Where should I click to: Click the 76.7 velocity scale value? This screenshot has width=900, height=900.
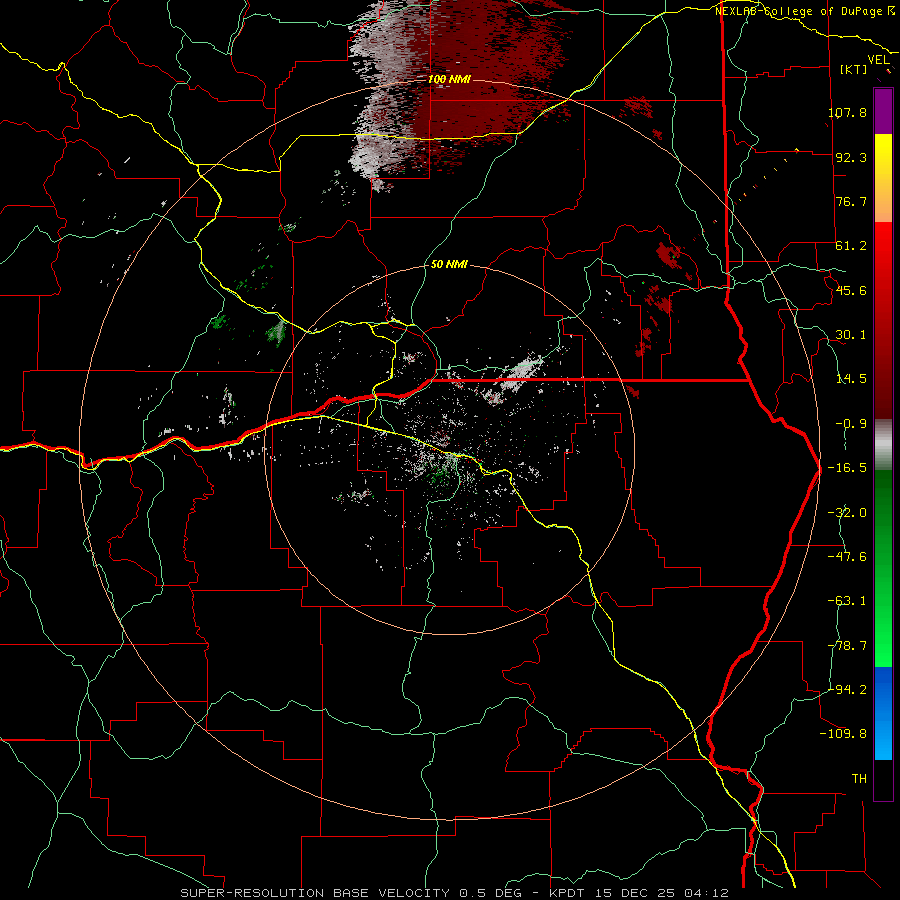coord(851,201)
